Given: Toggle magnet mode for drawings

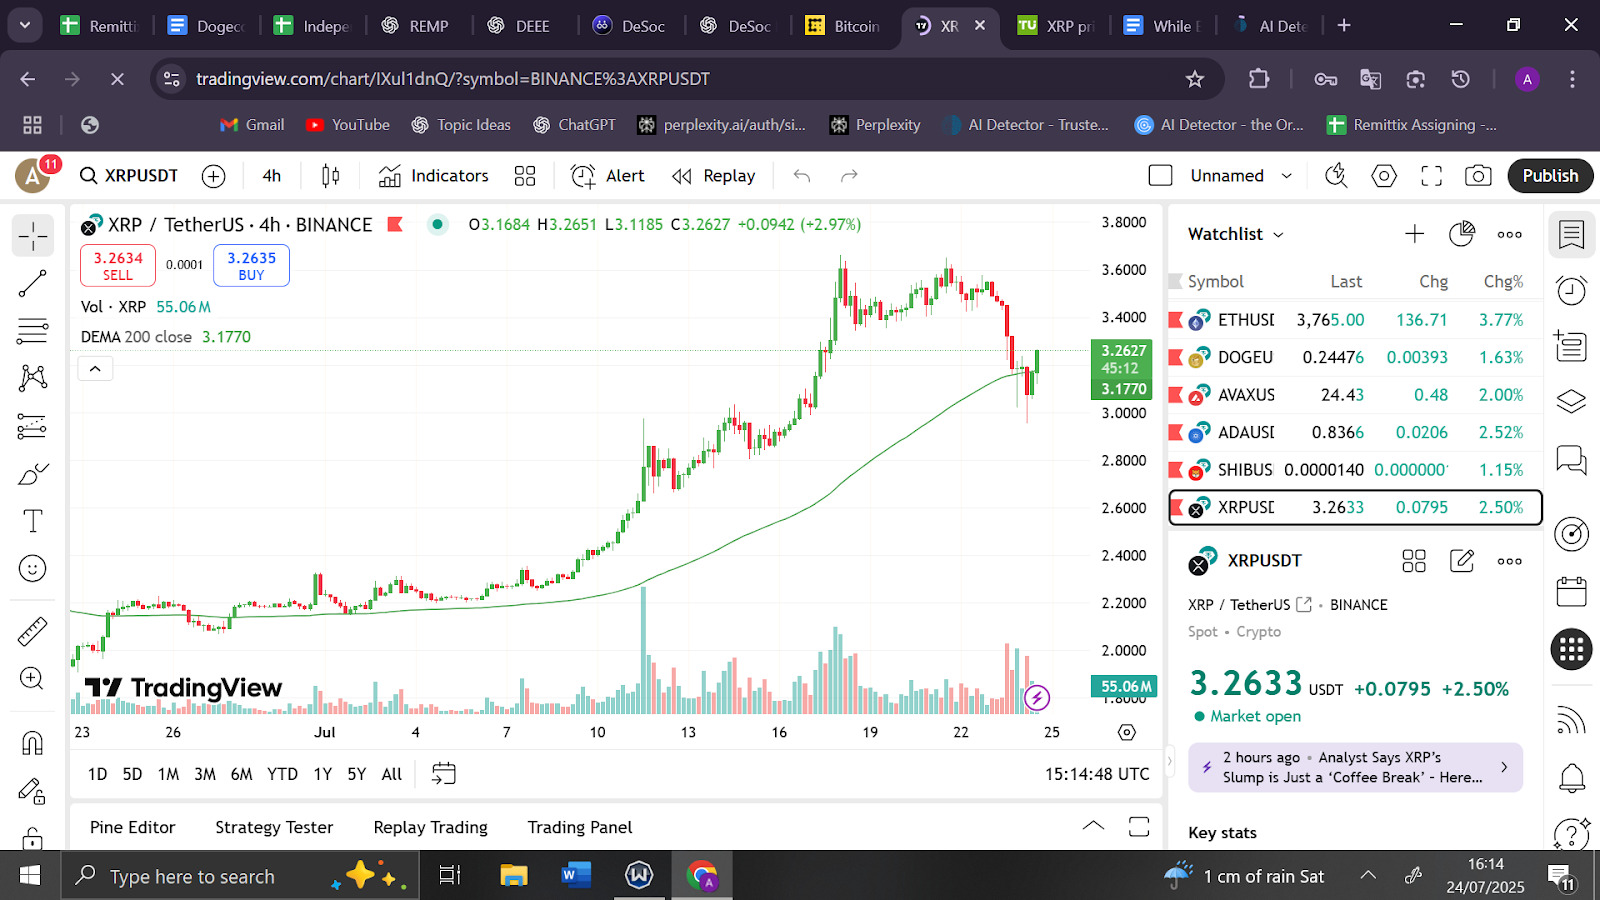Looking at the screenshot, I should click(33, 743).
